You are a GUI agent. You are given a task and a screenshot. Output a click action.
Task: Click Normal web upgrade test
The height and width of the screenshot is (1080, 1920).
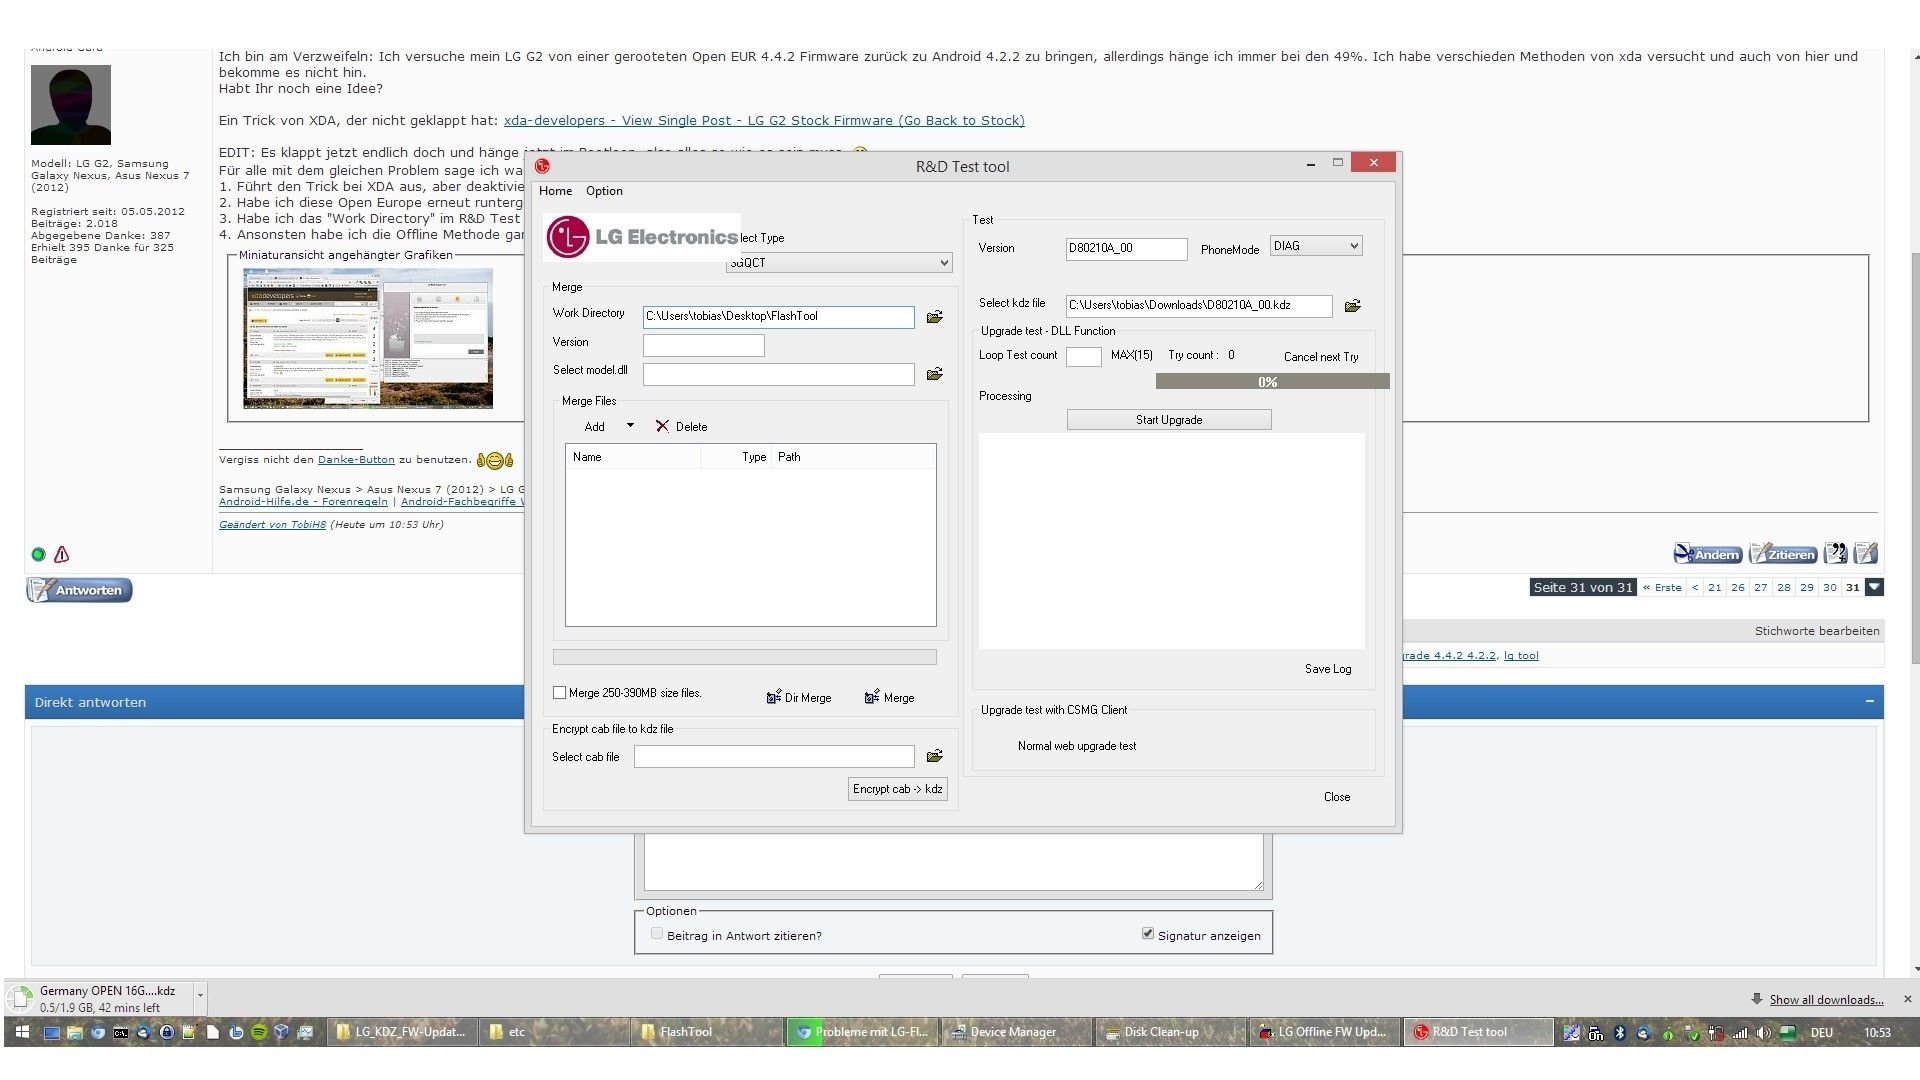tap(1076, 746)
